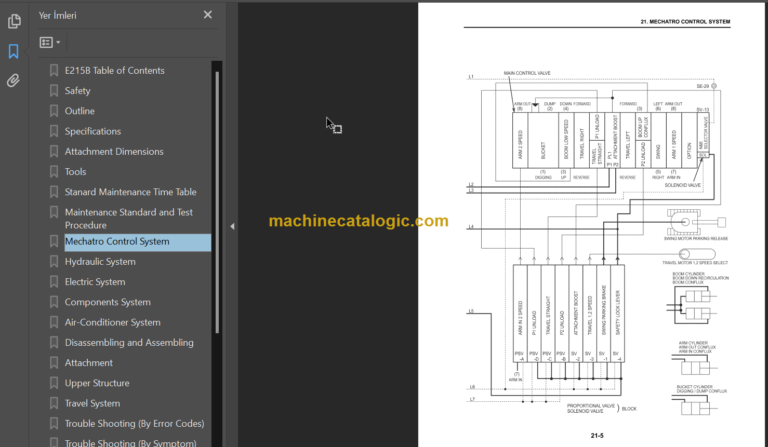
Task: Click bookmark icon beside Disassembling and Assembling
Action: pyautogui.click(x=54, y=343)
